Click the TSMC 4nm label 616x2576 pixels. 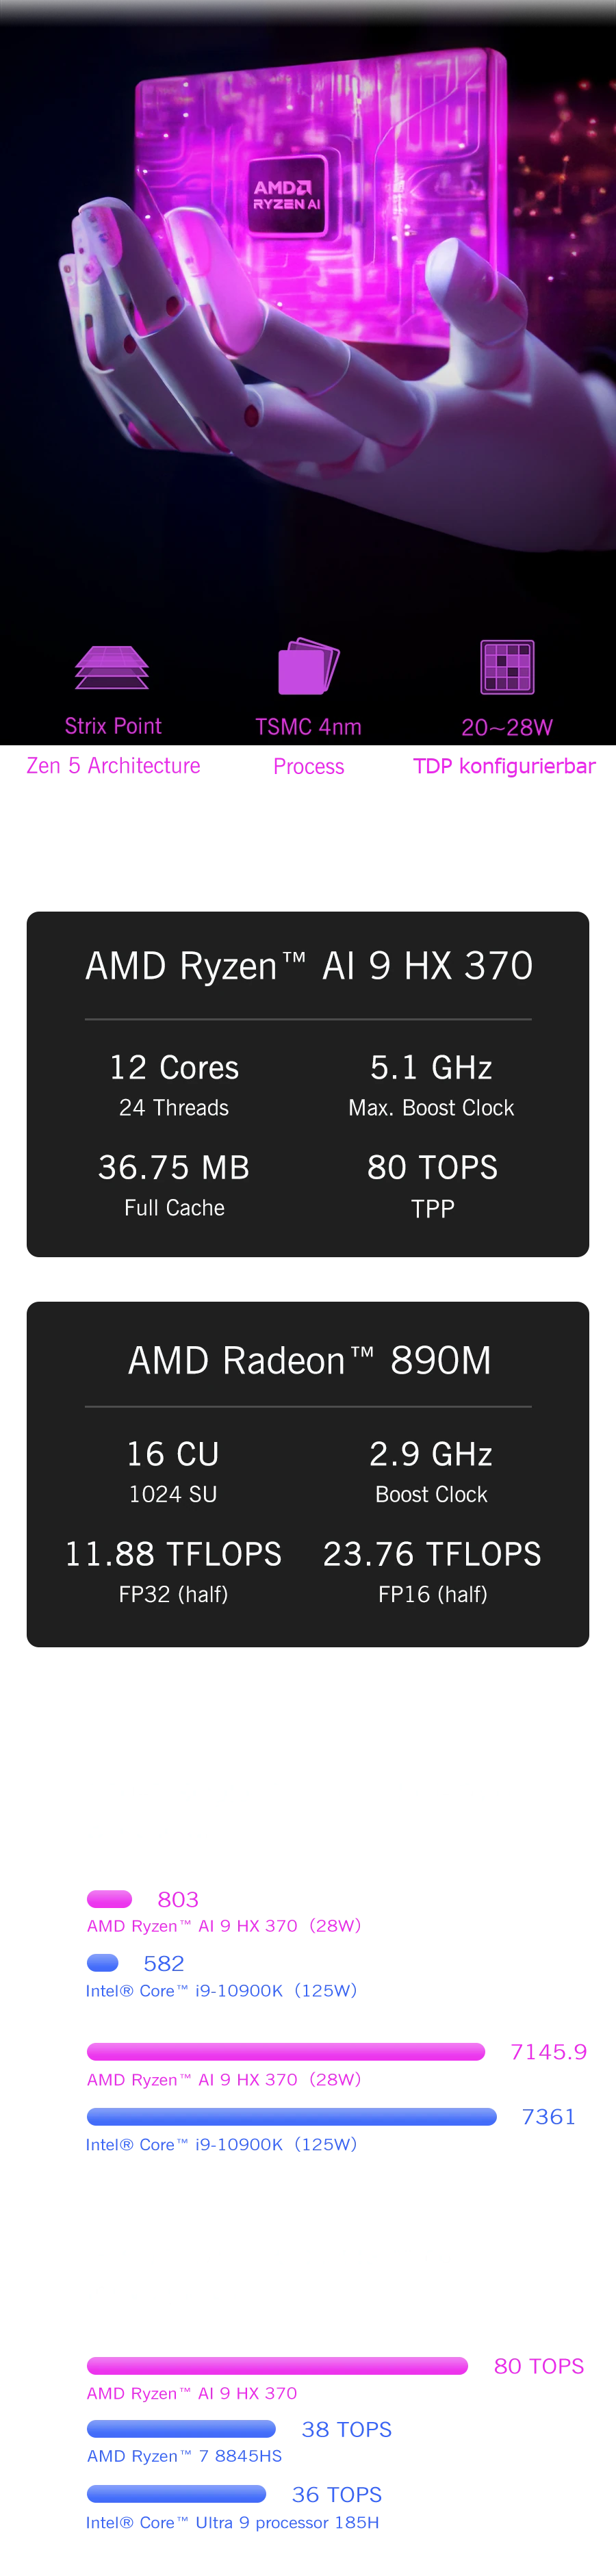(x=308, y=727)
